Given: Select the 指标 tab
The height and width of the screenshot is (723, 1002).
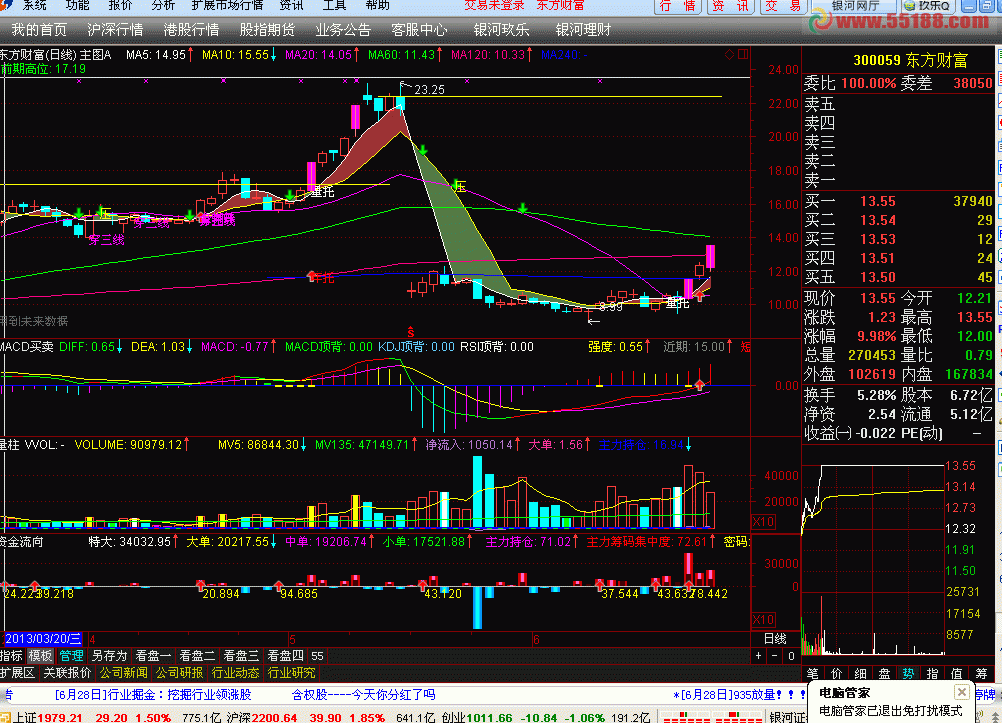Looking at the screenshot, I should click(12, 655).
